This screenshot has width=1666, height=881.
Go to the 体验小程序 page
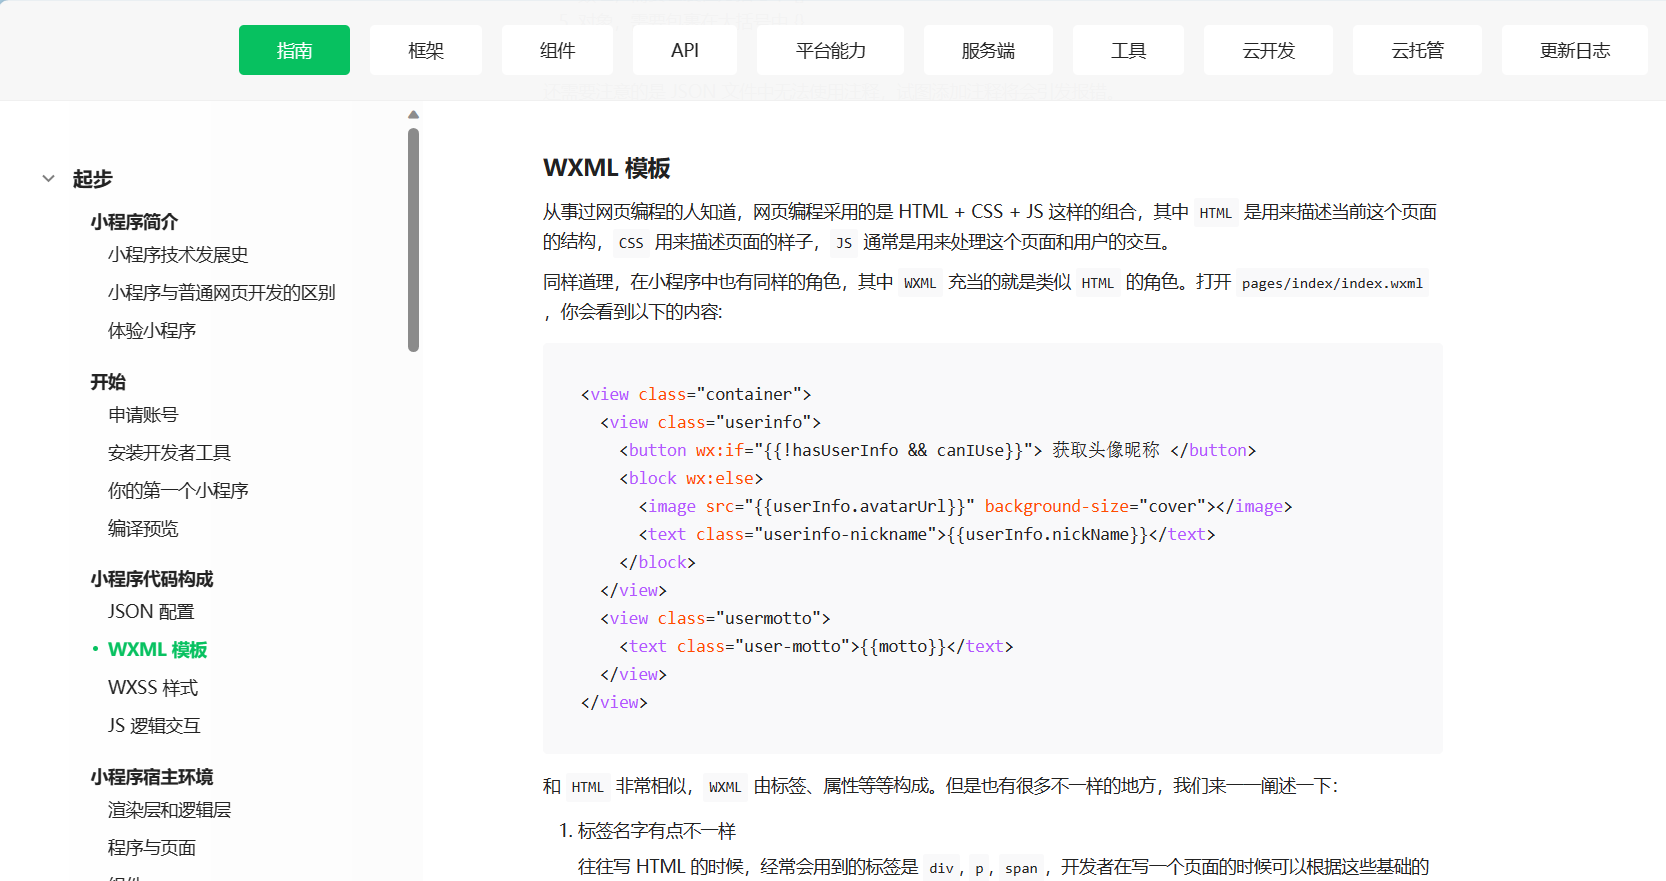(152, 331)
